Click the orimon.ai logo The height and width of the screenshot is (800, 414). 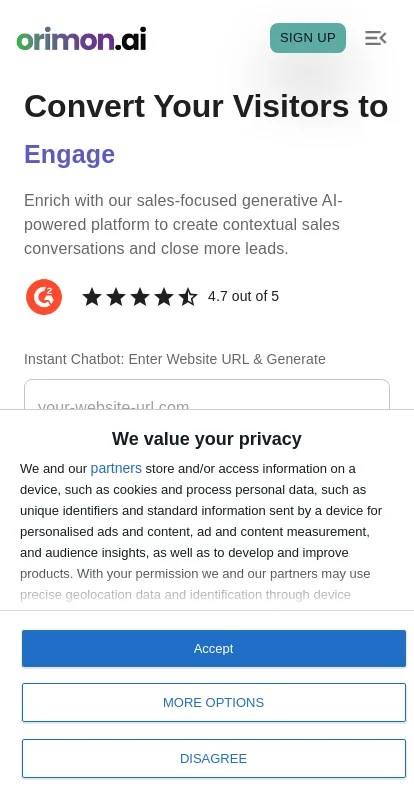(x=82, y=39)
